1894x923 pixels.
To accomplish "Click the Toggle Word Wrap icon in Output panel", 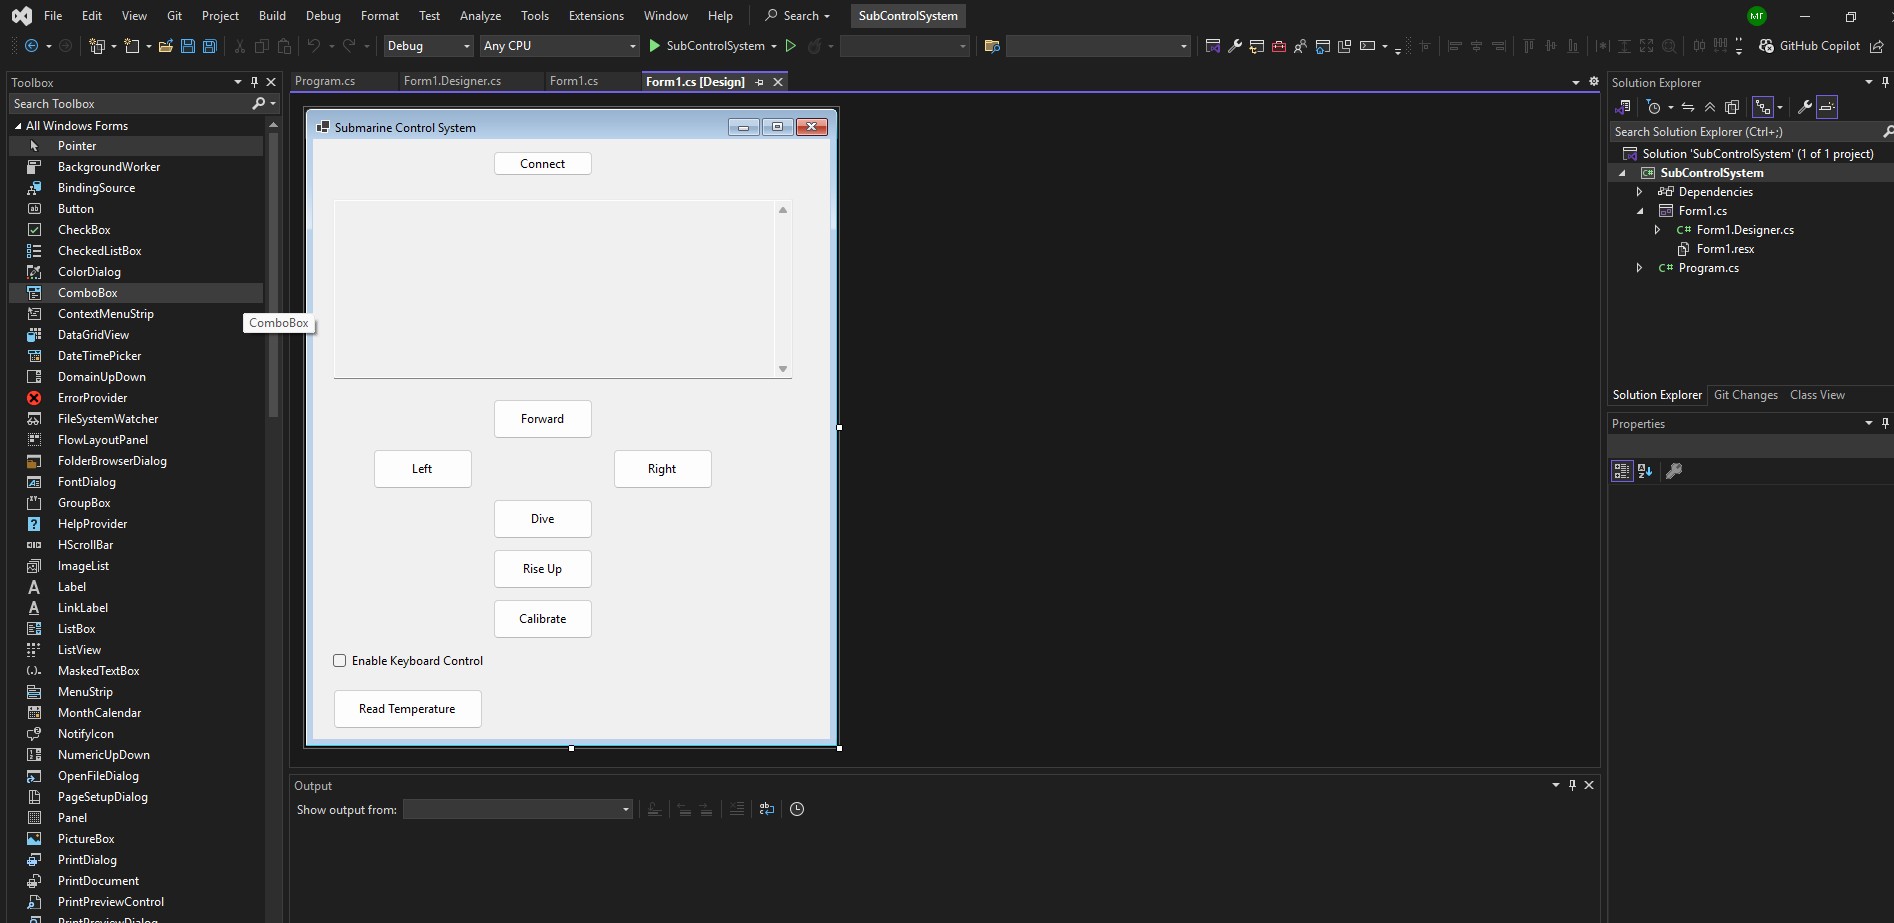I will click(x=767, y=810).
